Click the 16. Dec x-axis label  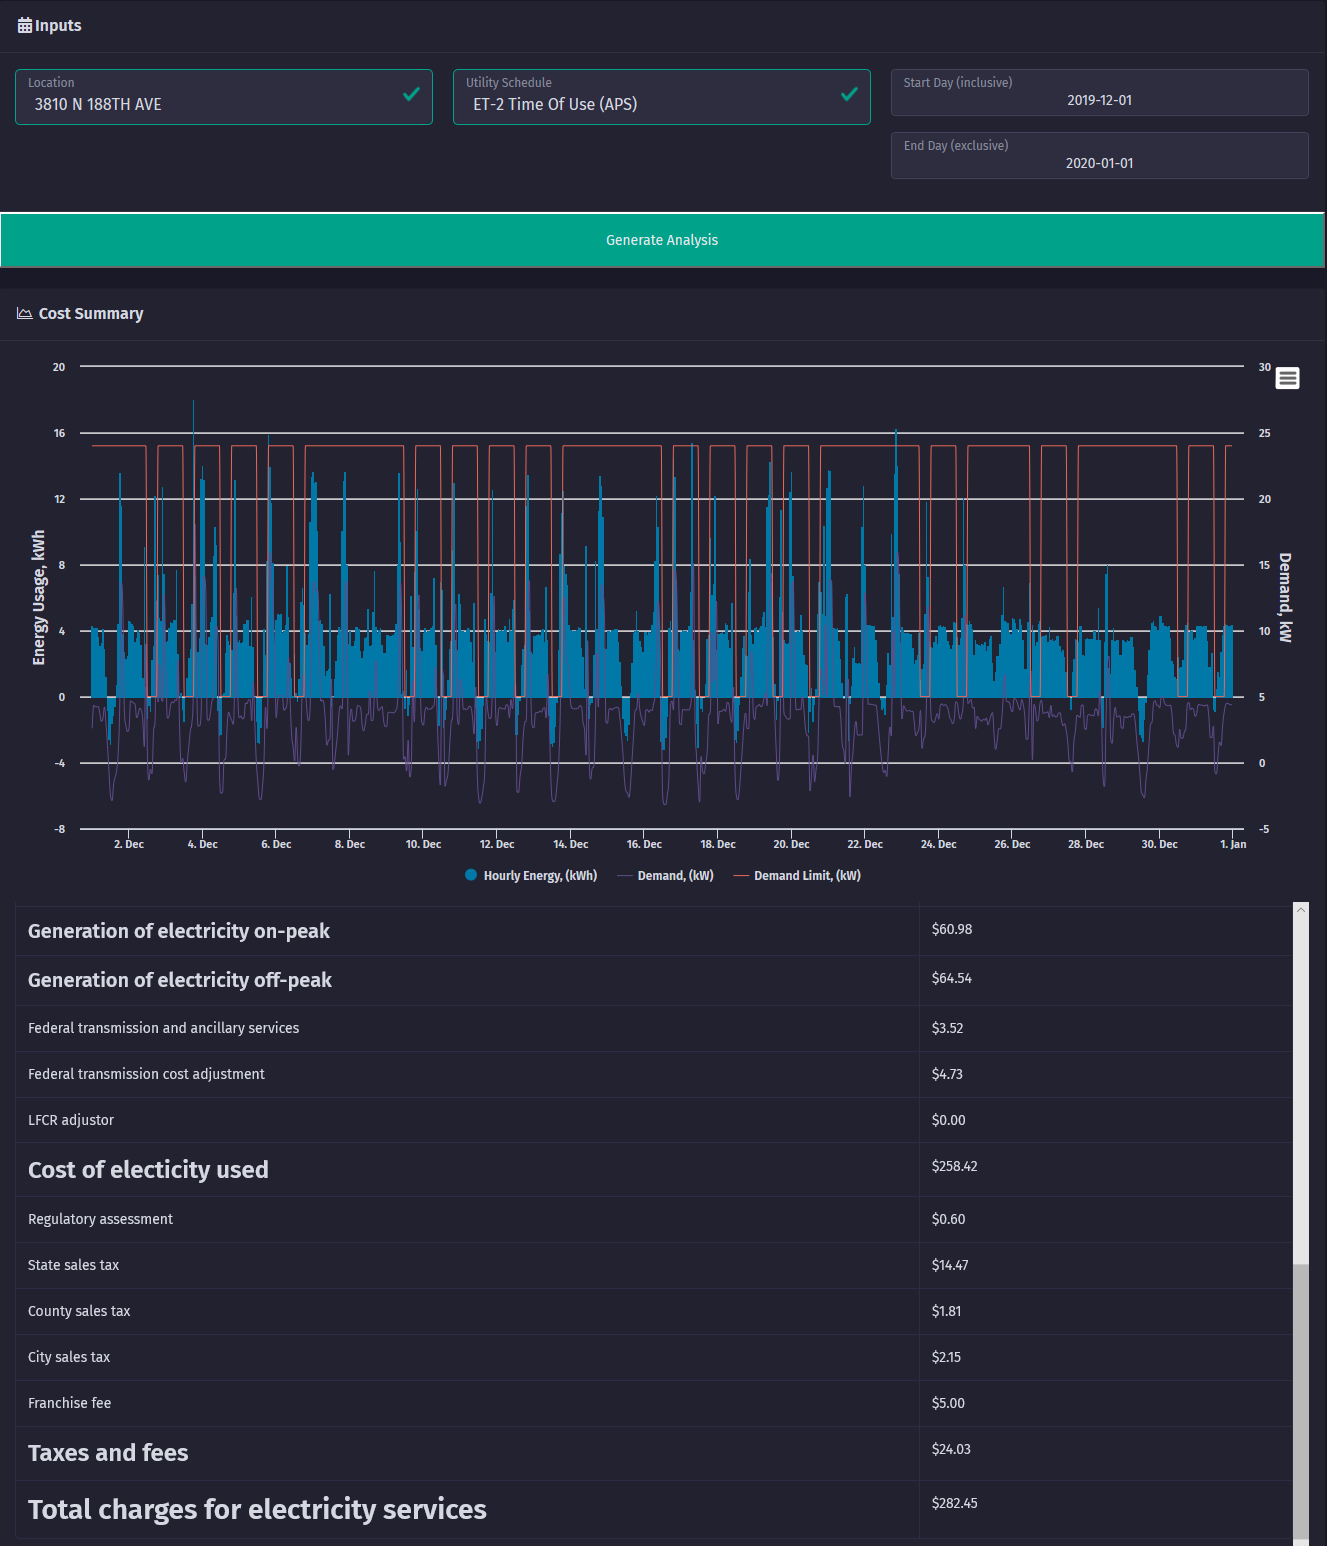point(644,844)
